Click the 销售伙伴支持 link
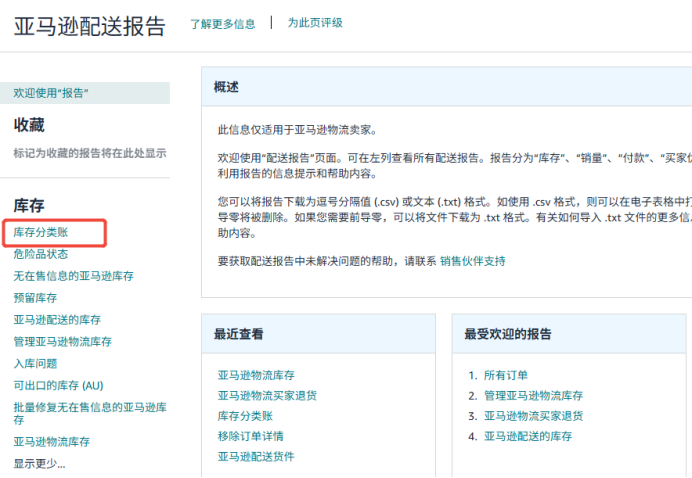The width and height of the screenshot is (692, 478). (473, 261)
